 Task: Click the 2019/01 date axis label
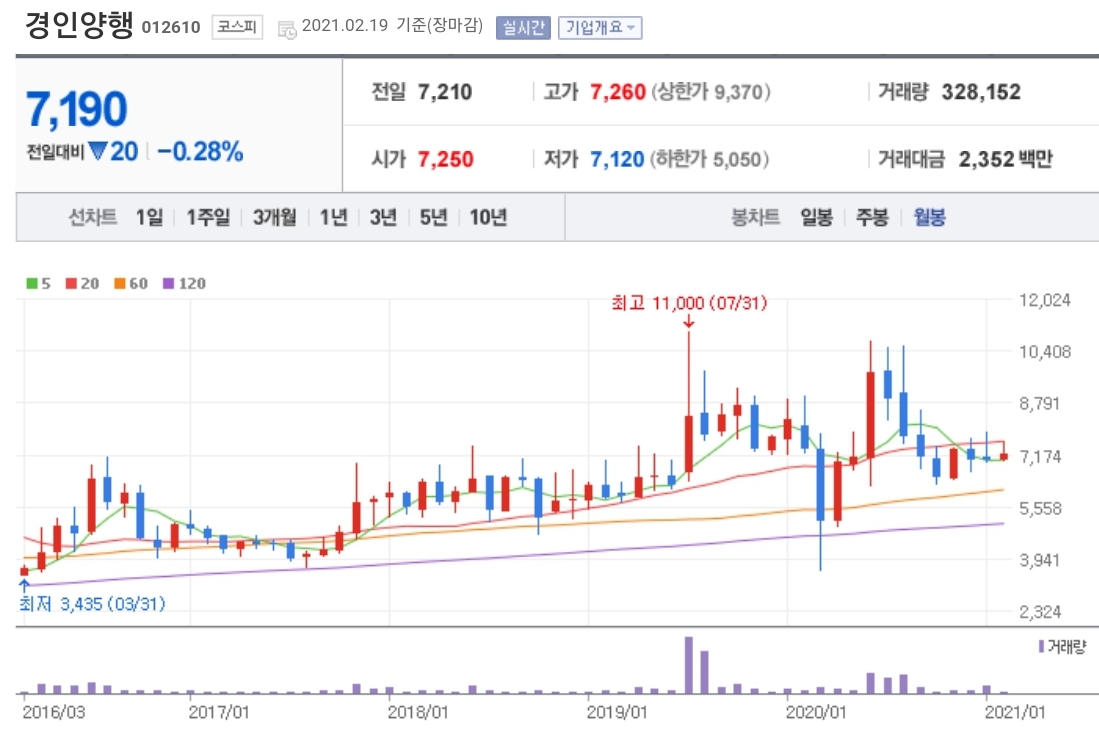coord(617,712)
